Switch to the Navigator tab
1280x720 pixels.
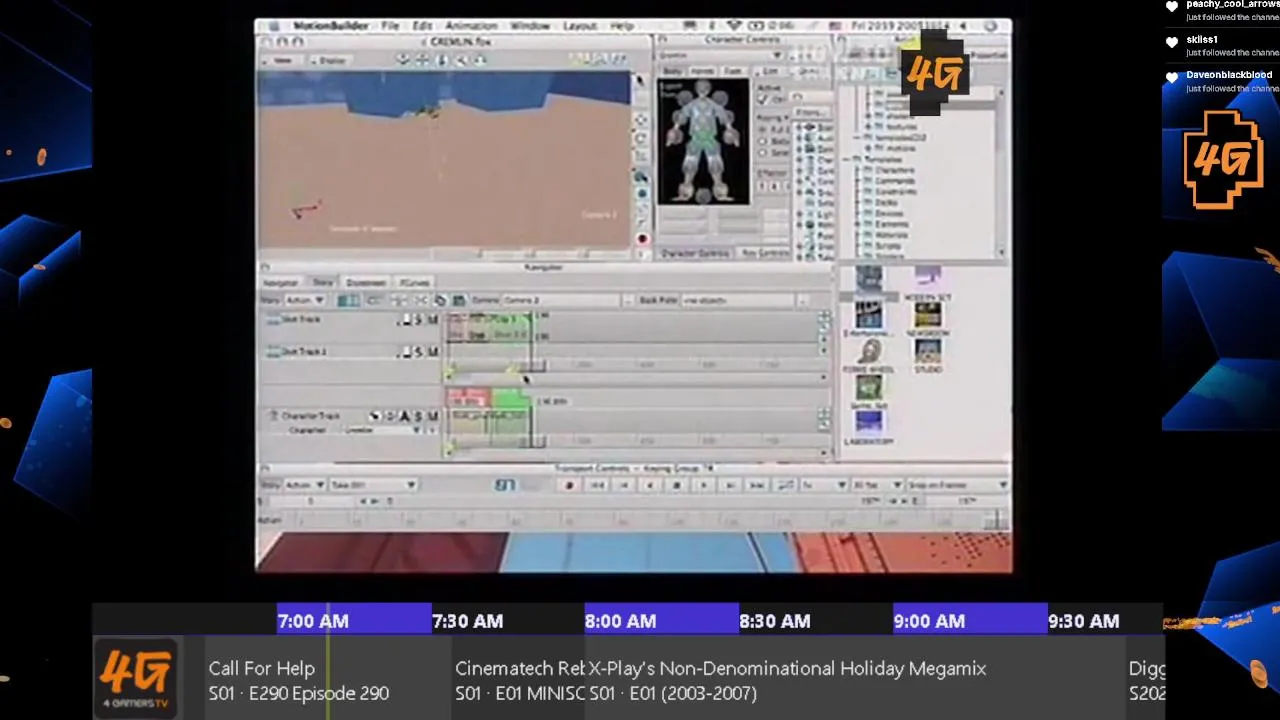click(281, 282)
